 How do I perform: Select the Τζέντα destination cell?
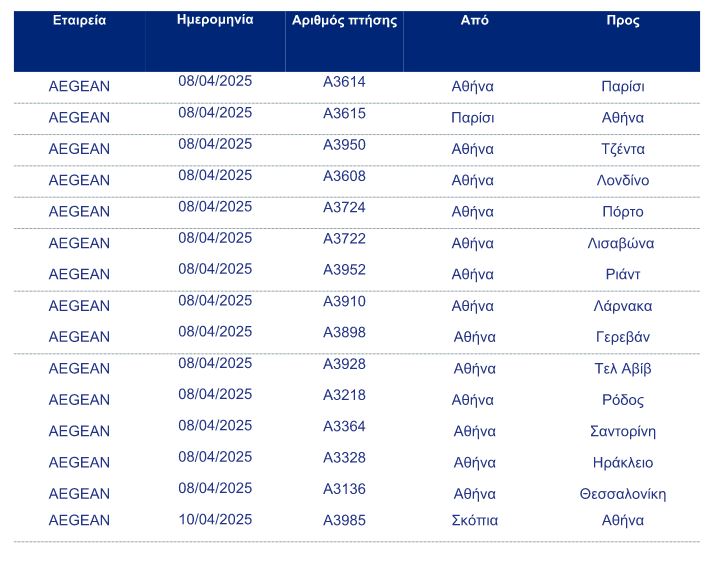[x=623, y=150]
